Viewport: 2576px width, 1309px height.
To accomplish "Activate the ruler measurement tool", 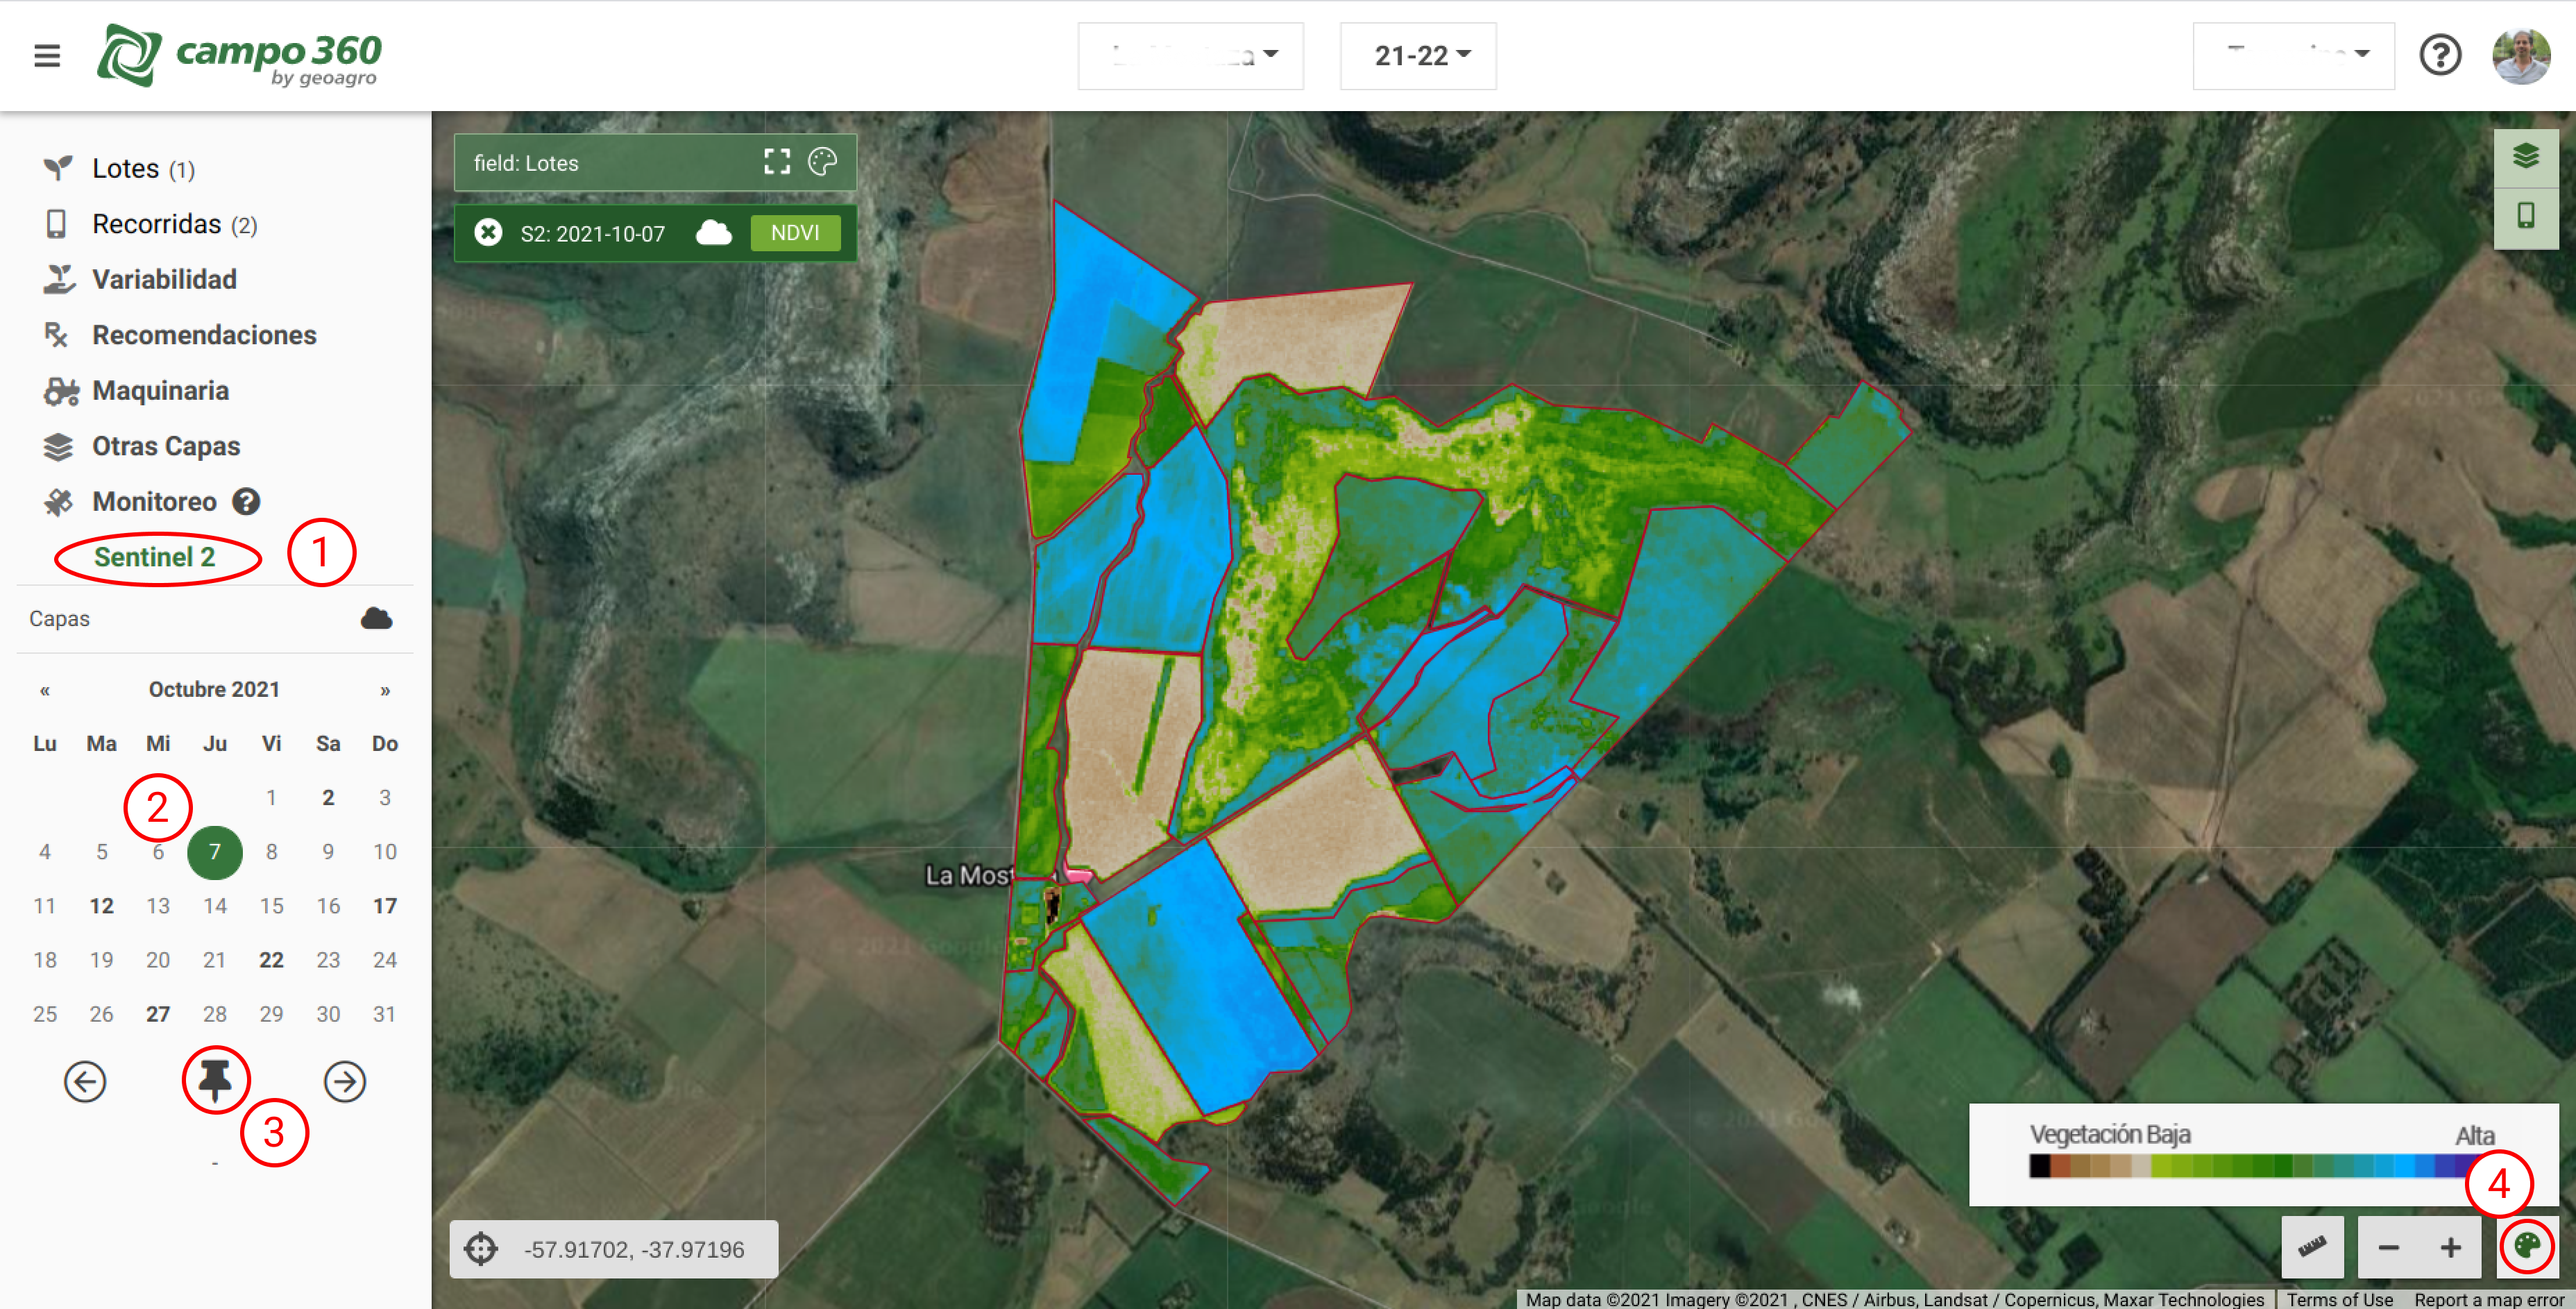I will [2311, 1247].
